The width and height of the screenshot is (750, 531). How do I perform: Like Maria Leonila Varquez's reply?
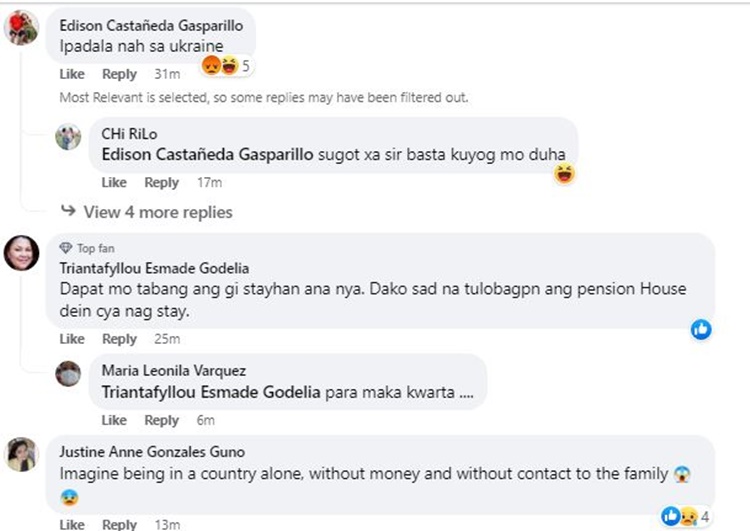[114, 420]
